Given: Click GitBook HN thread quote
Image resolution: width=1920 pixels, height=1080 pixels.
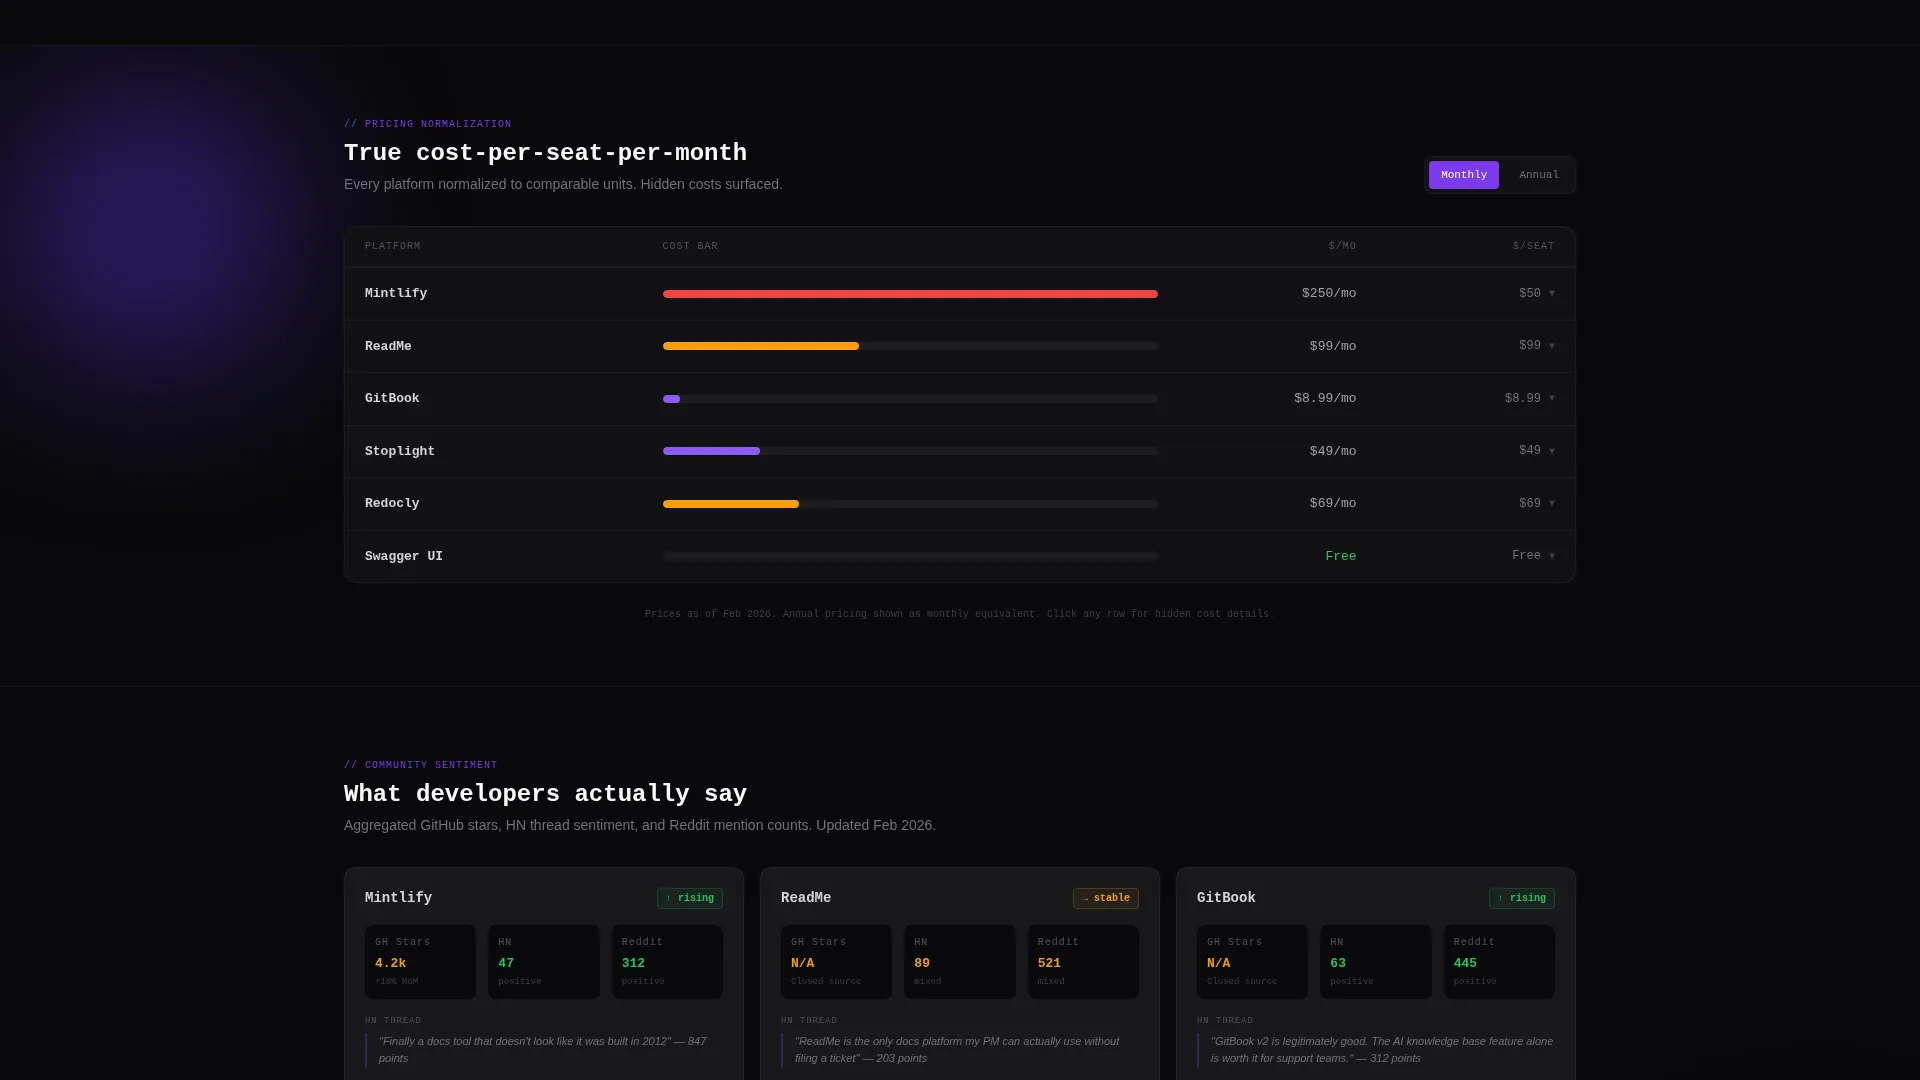Looking at the screenshot, I should click(x=1376, y=1050).
